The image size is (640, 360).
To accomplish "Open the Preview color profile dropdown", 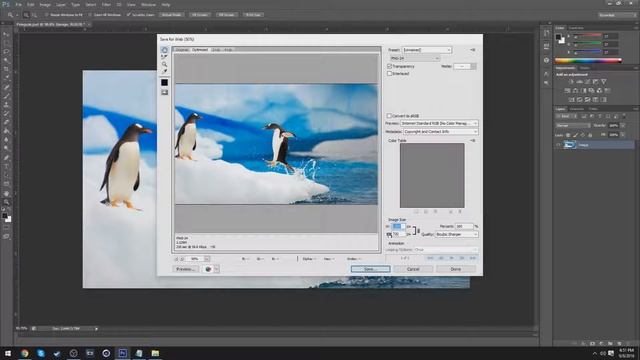I will [x=439, y=123].
